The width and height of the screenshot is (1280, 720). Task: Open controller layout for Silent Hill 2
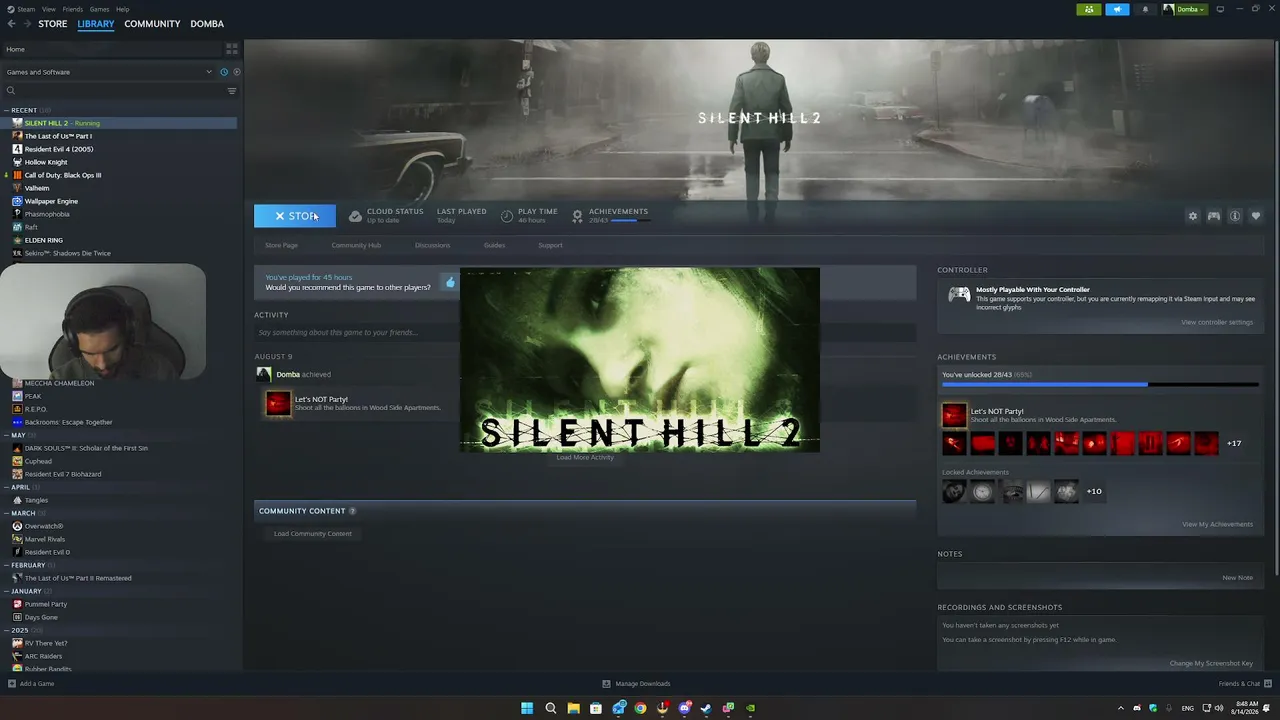(x=1213, y=216)
